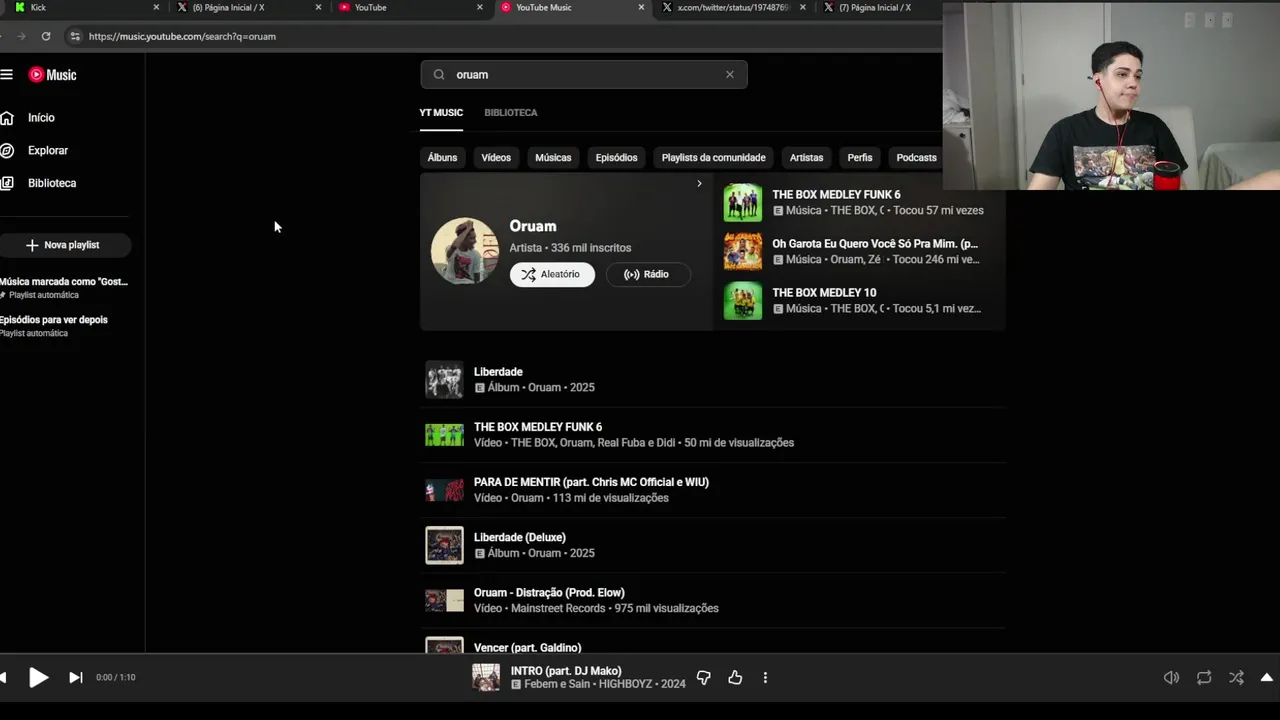Click the search magnifier icon
The height and width of the screenshot is (720, 1280).
pos(439,75)
